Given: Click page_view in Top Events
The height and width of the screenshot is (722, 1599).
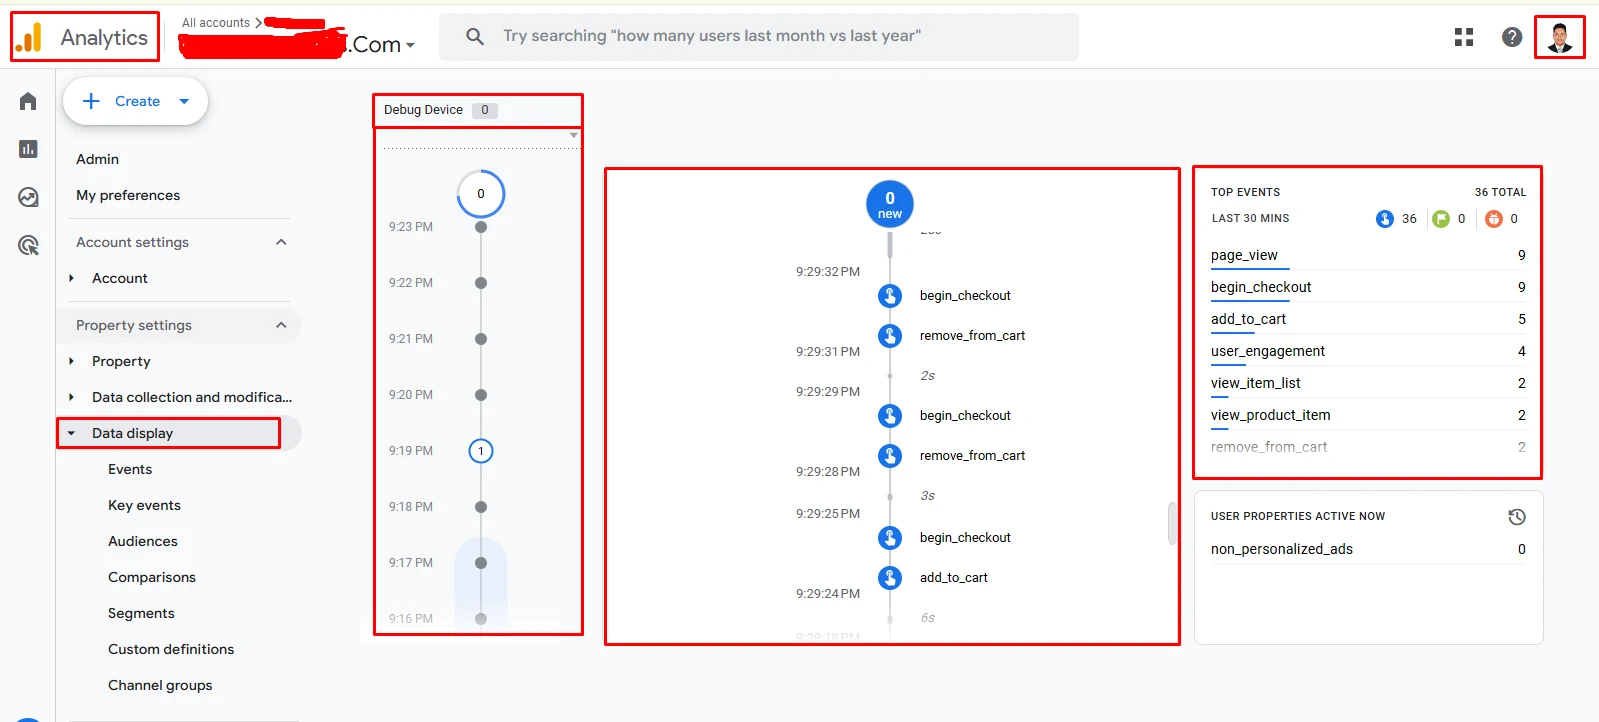Looking at the screenshot, I should (1244, 255).
